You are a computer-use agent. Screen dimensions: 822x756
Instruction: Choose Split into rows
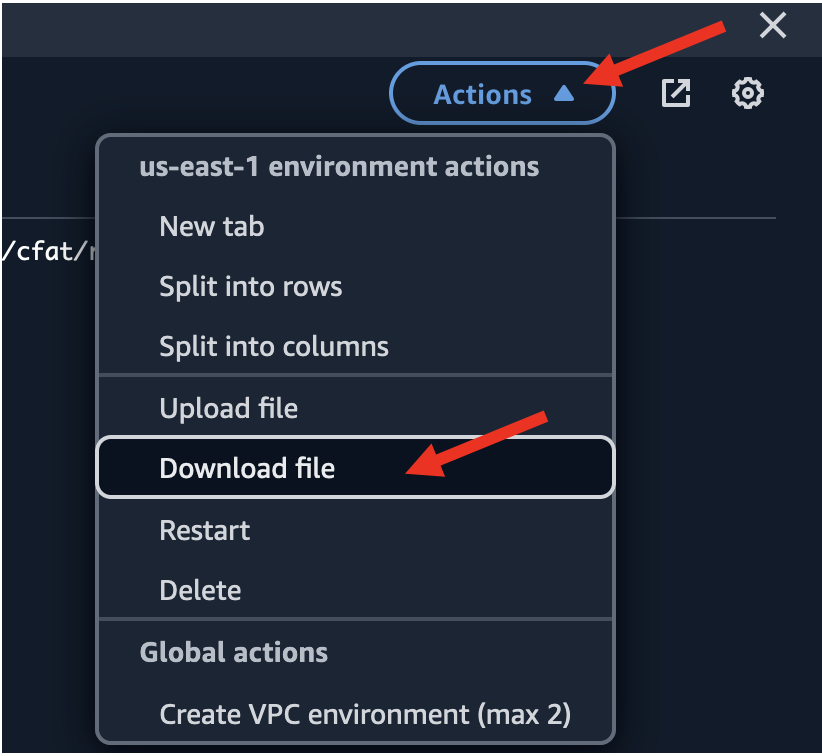[251, 287]
